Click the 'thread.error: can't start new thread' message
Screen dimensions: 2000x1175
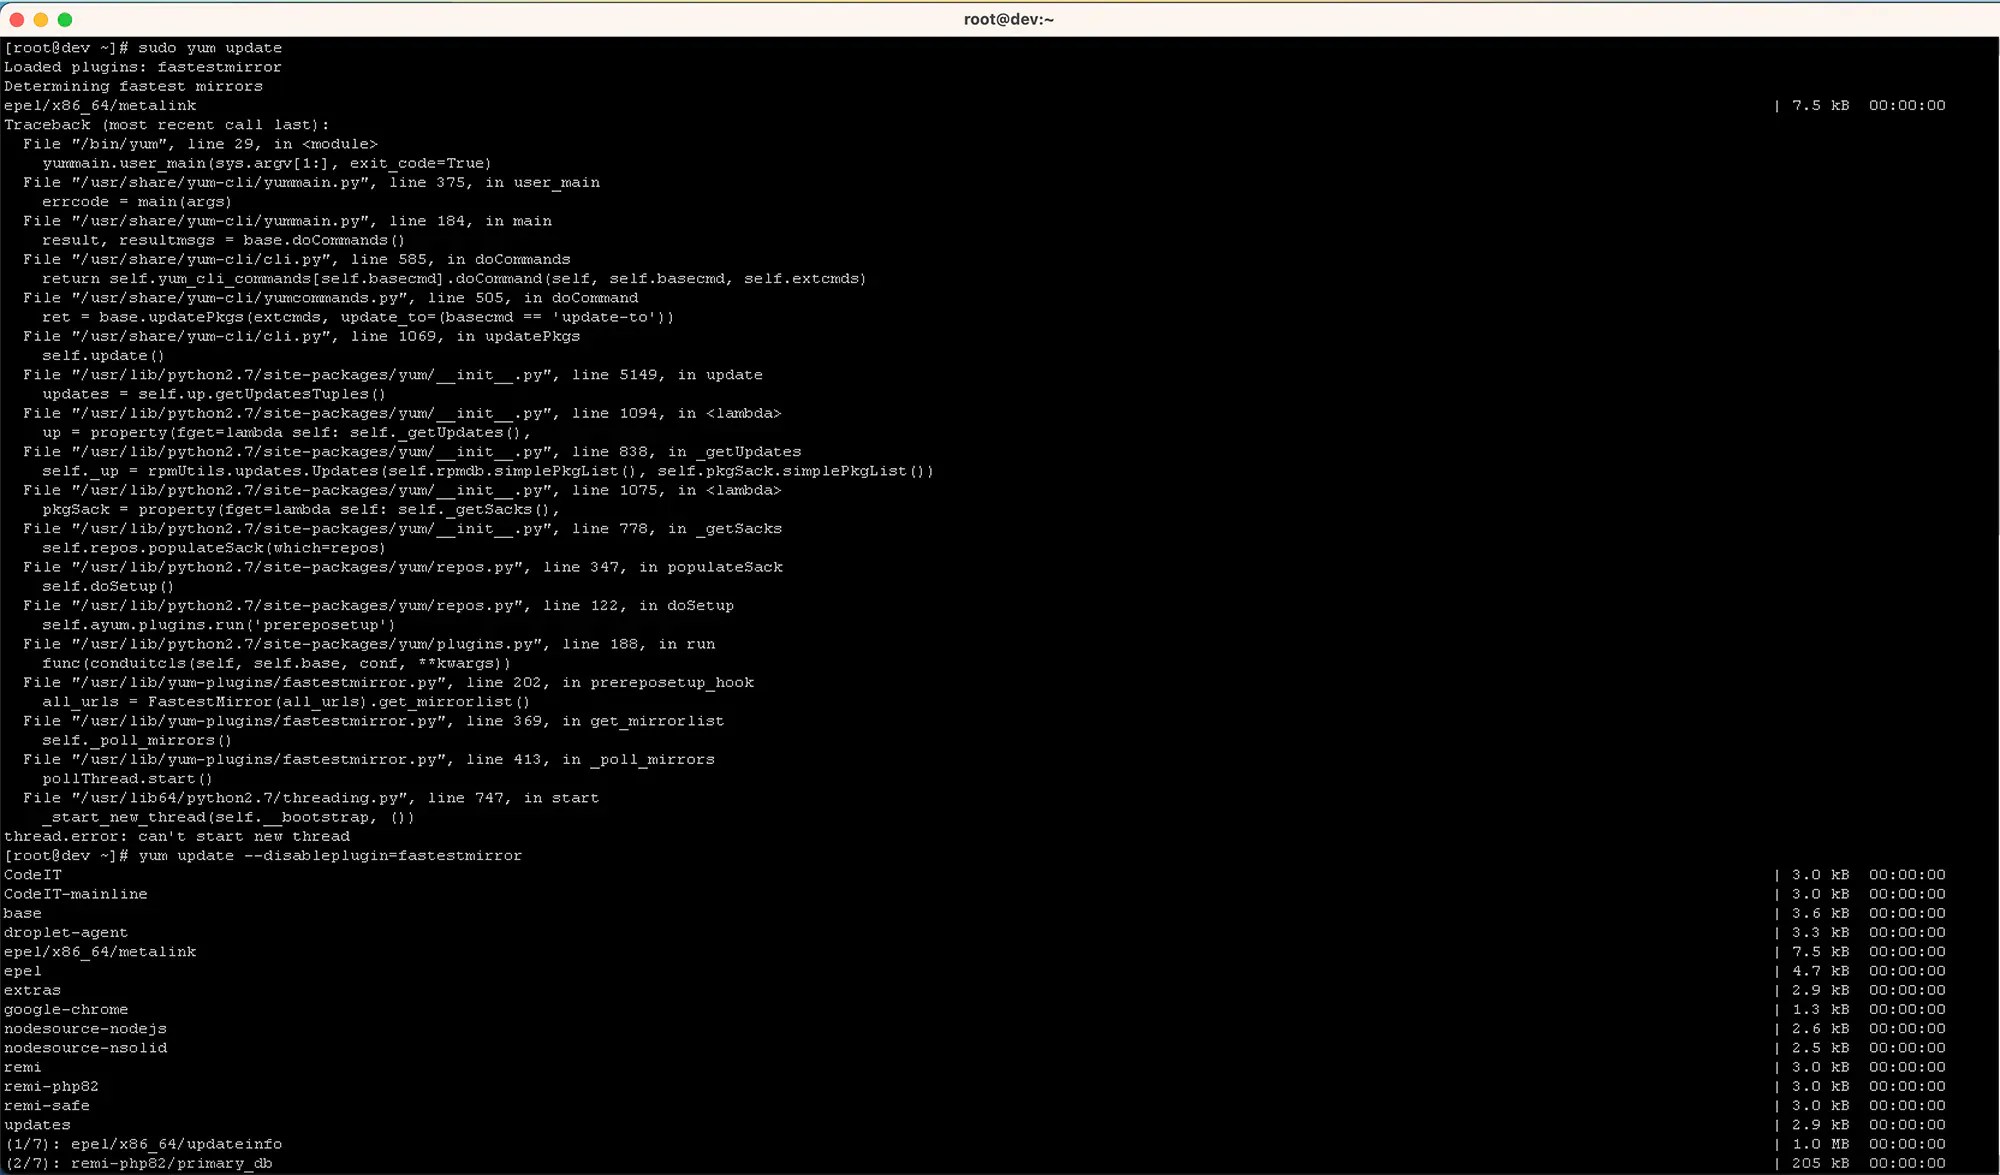tap(176, 836)
